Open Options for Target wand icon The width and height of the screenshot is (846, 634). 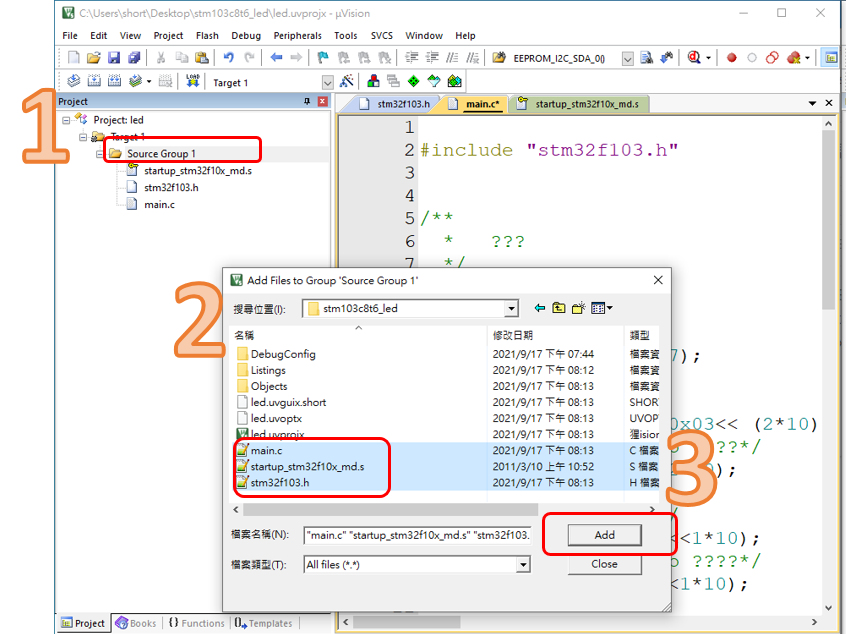[346, 81]
